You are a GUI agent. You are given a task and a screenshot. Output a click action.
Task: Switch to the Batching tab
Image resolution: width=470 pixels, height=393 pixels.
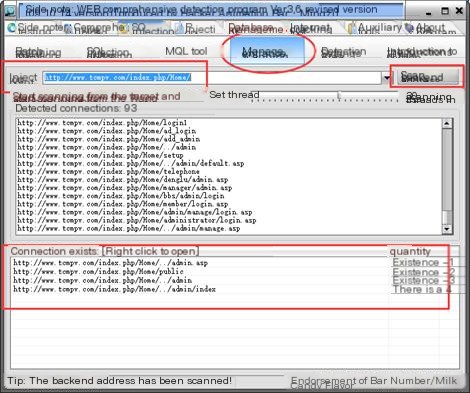pyautogui.click(x=38, y=52)
